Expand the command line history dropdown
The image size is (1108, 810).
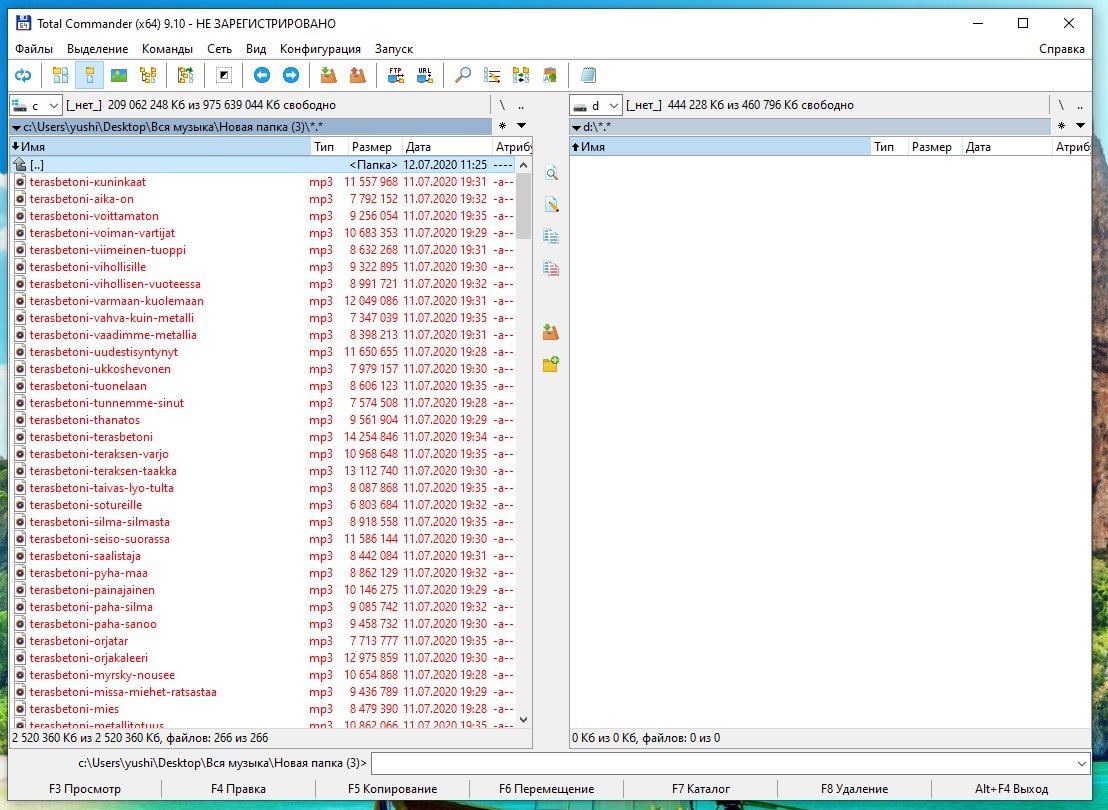1079,764
